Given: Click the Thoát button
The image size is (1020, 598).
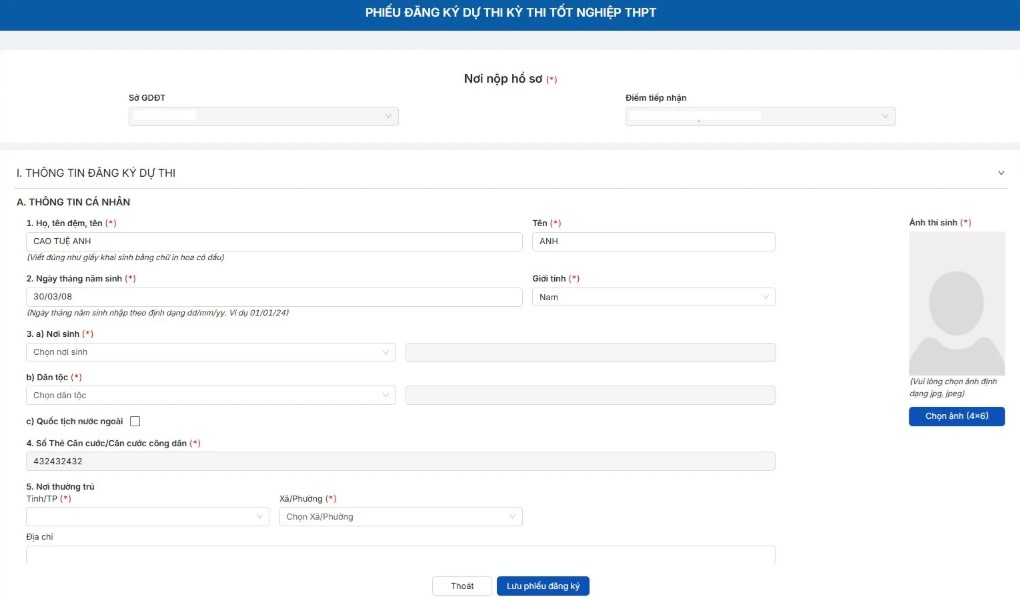Looking at the screenshot, I should tap(462, 586).
